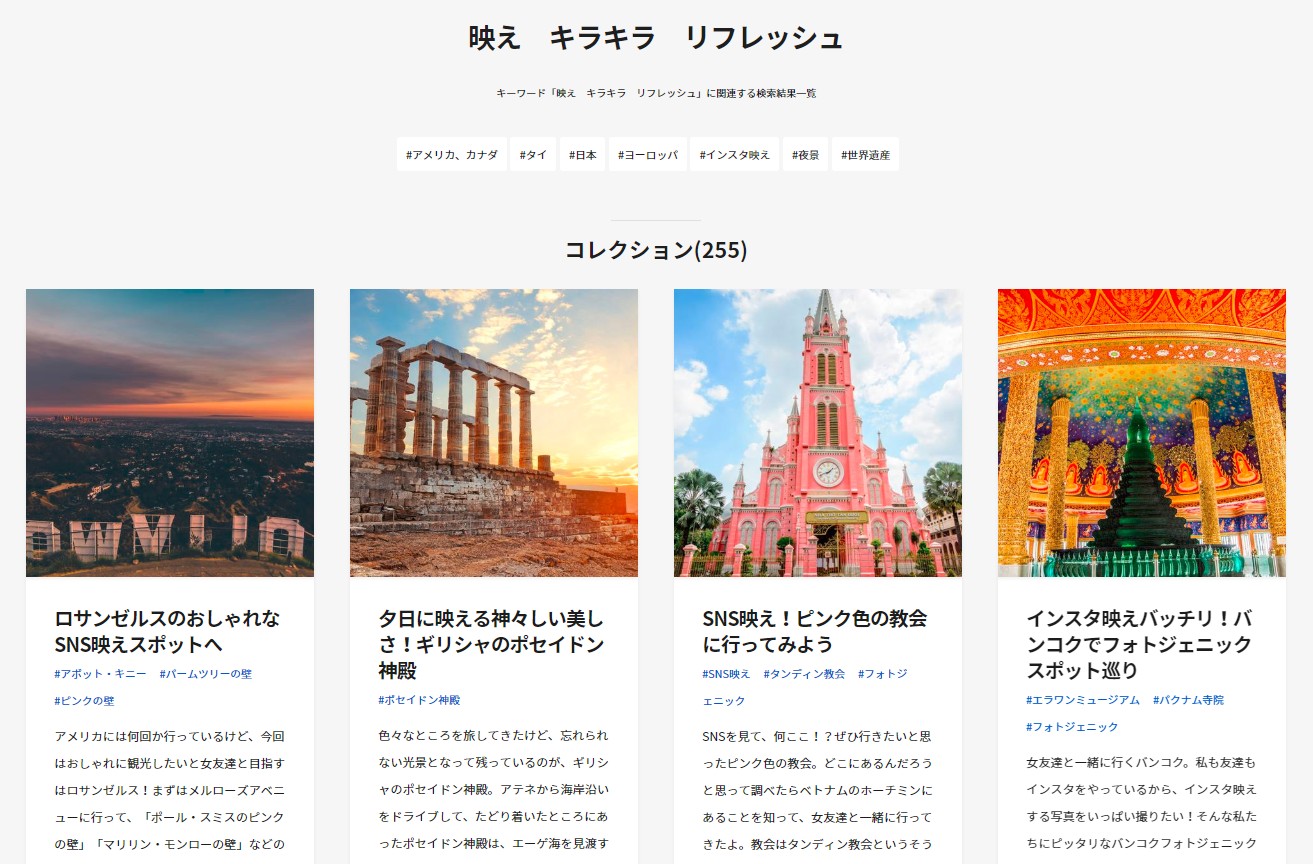Select the #インスタ映え tag button
Image resolution: width=1313 pixels, height=864 pixels.
(x=734, y=155)
